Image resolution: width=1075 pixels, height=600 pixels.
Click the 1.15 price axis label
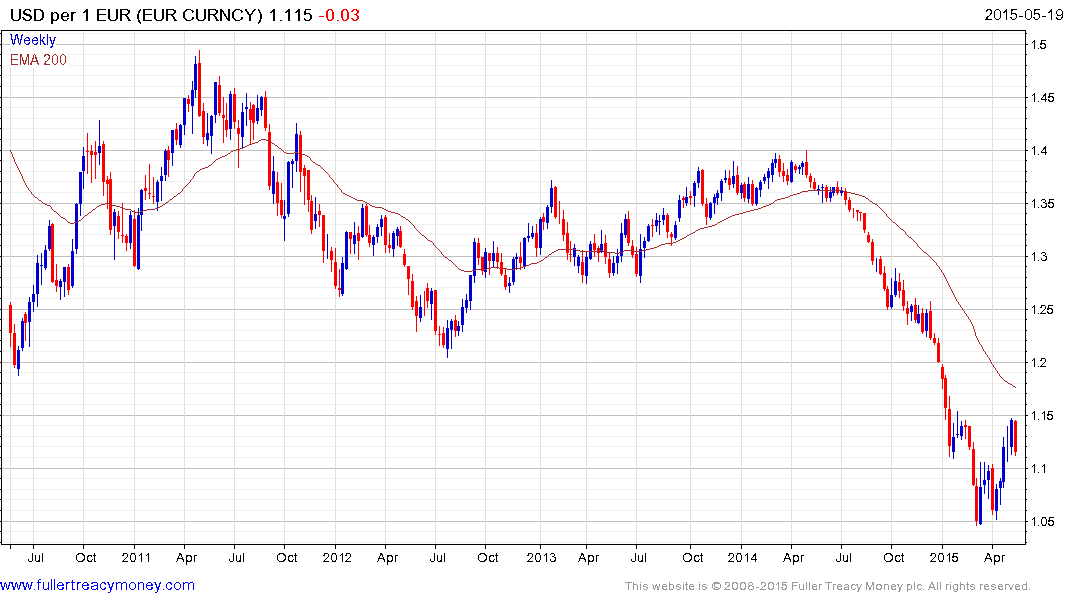tap(1043, 416)
